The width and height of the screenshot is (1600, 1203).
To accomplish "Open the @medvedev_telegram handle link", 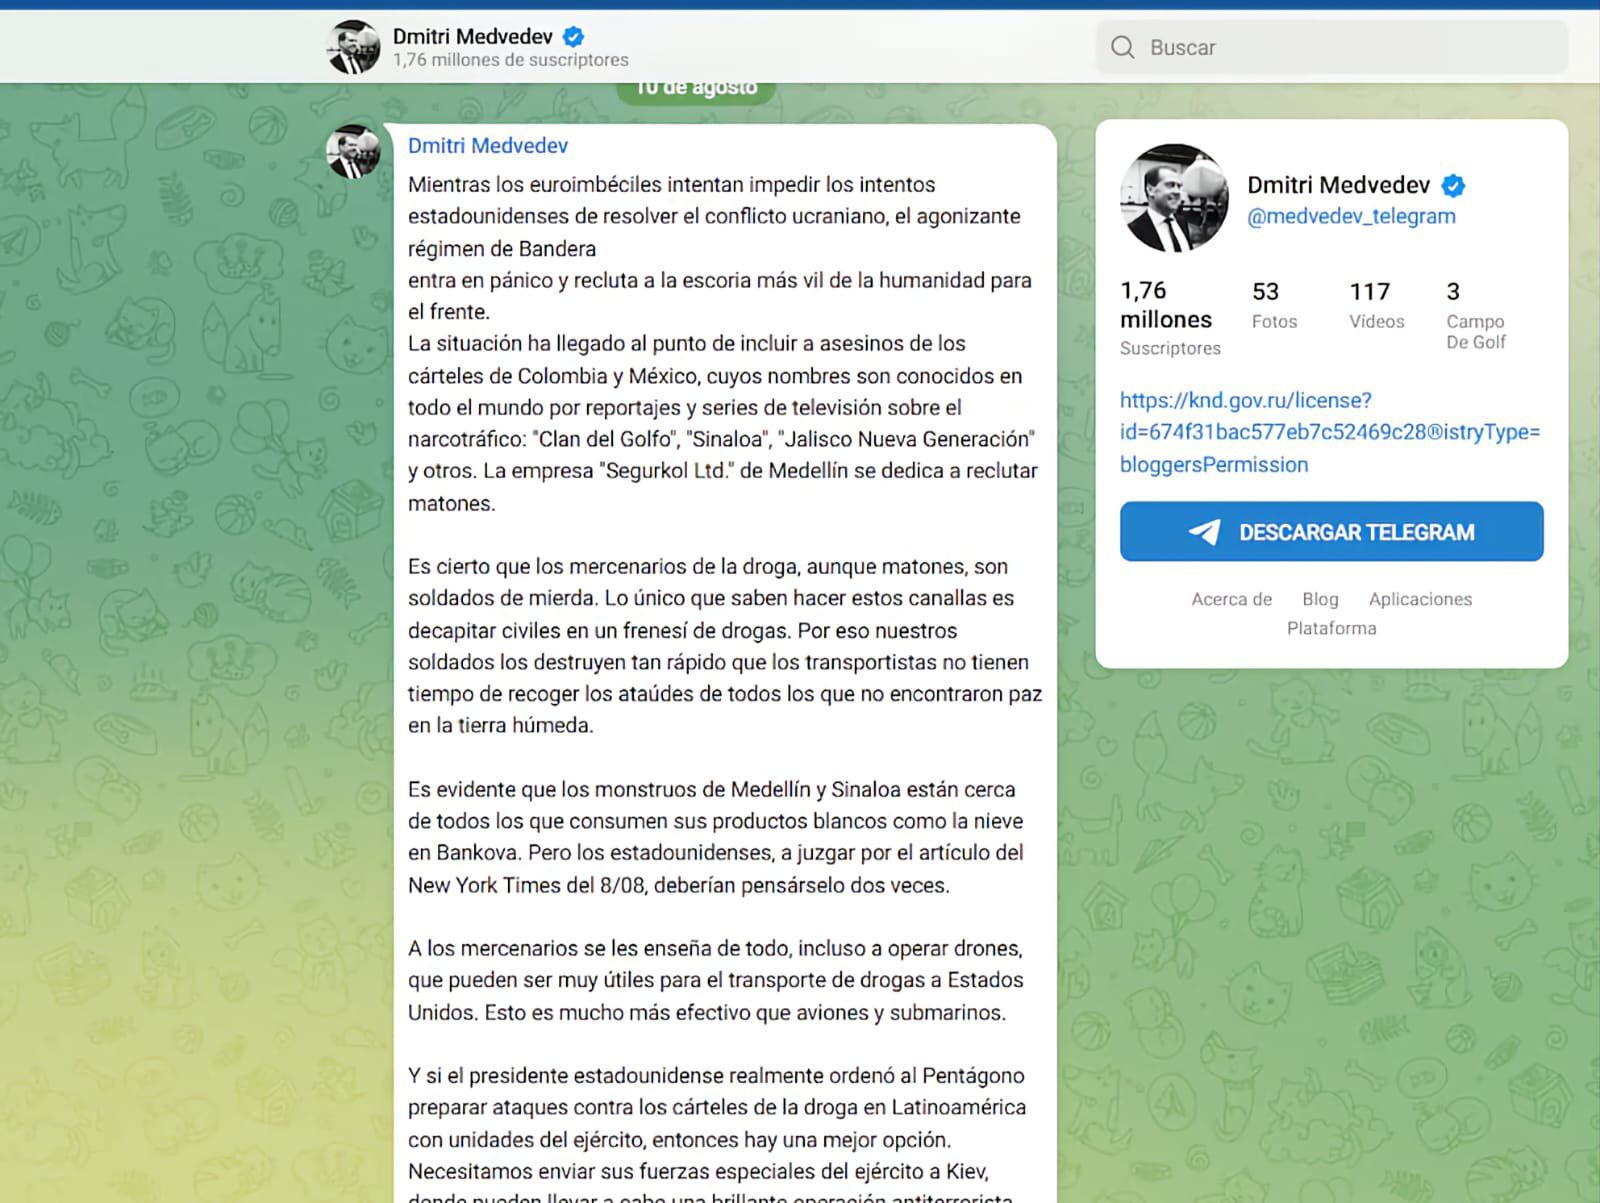I will pyautogui.click(x=1351, y=216).
